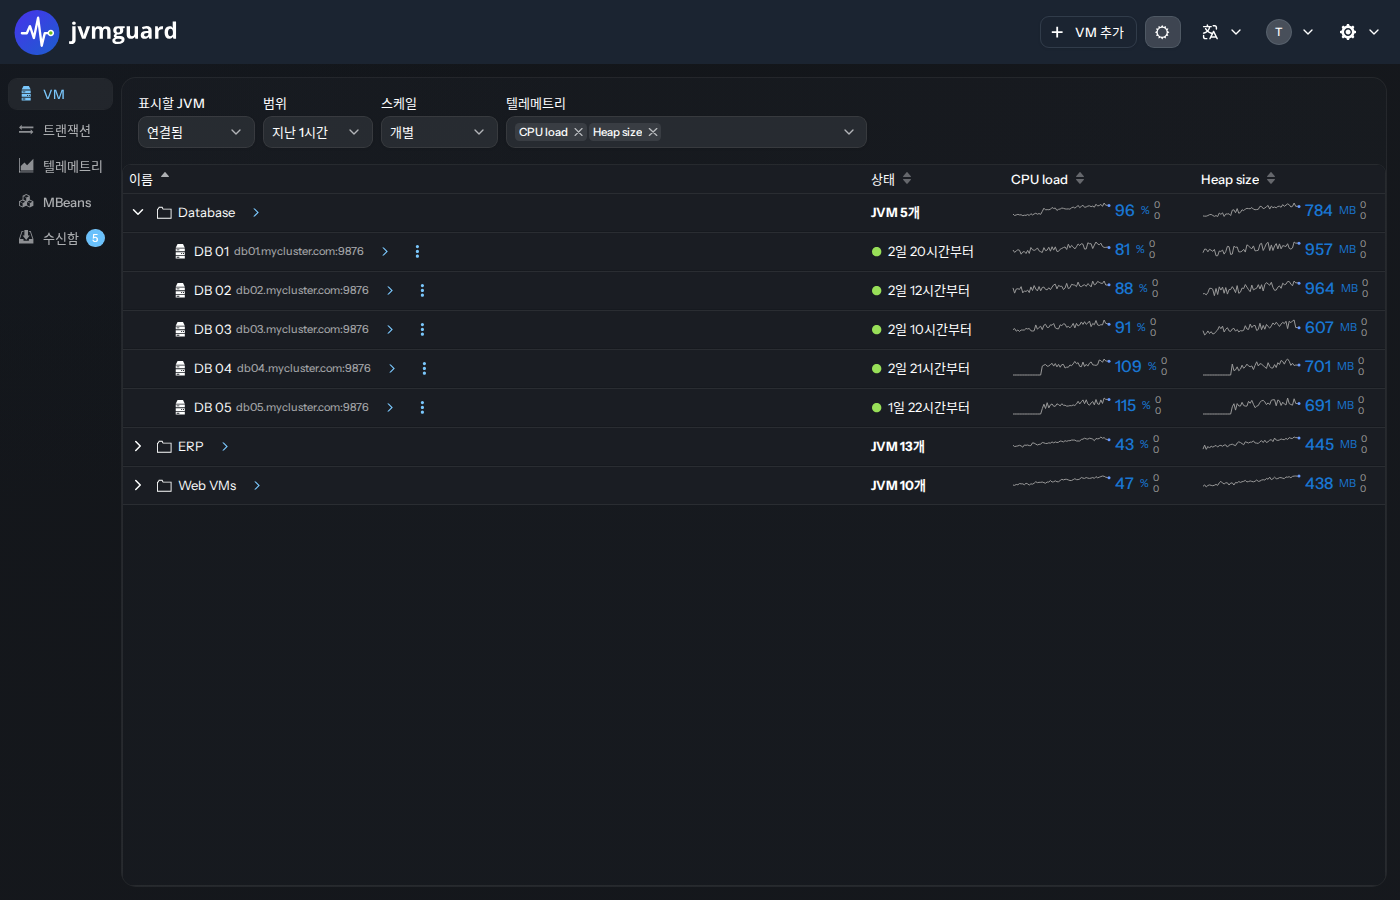The image size is (1400, 900).
Task: Click the ERP folder icon
Action: 164,447
